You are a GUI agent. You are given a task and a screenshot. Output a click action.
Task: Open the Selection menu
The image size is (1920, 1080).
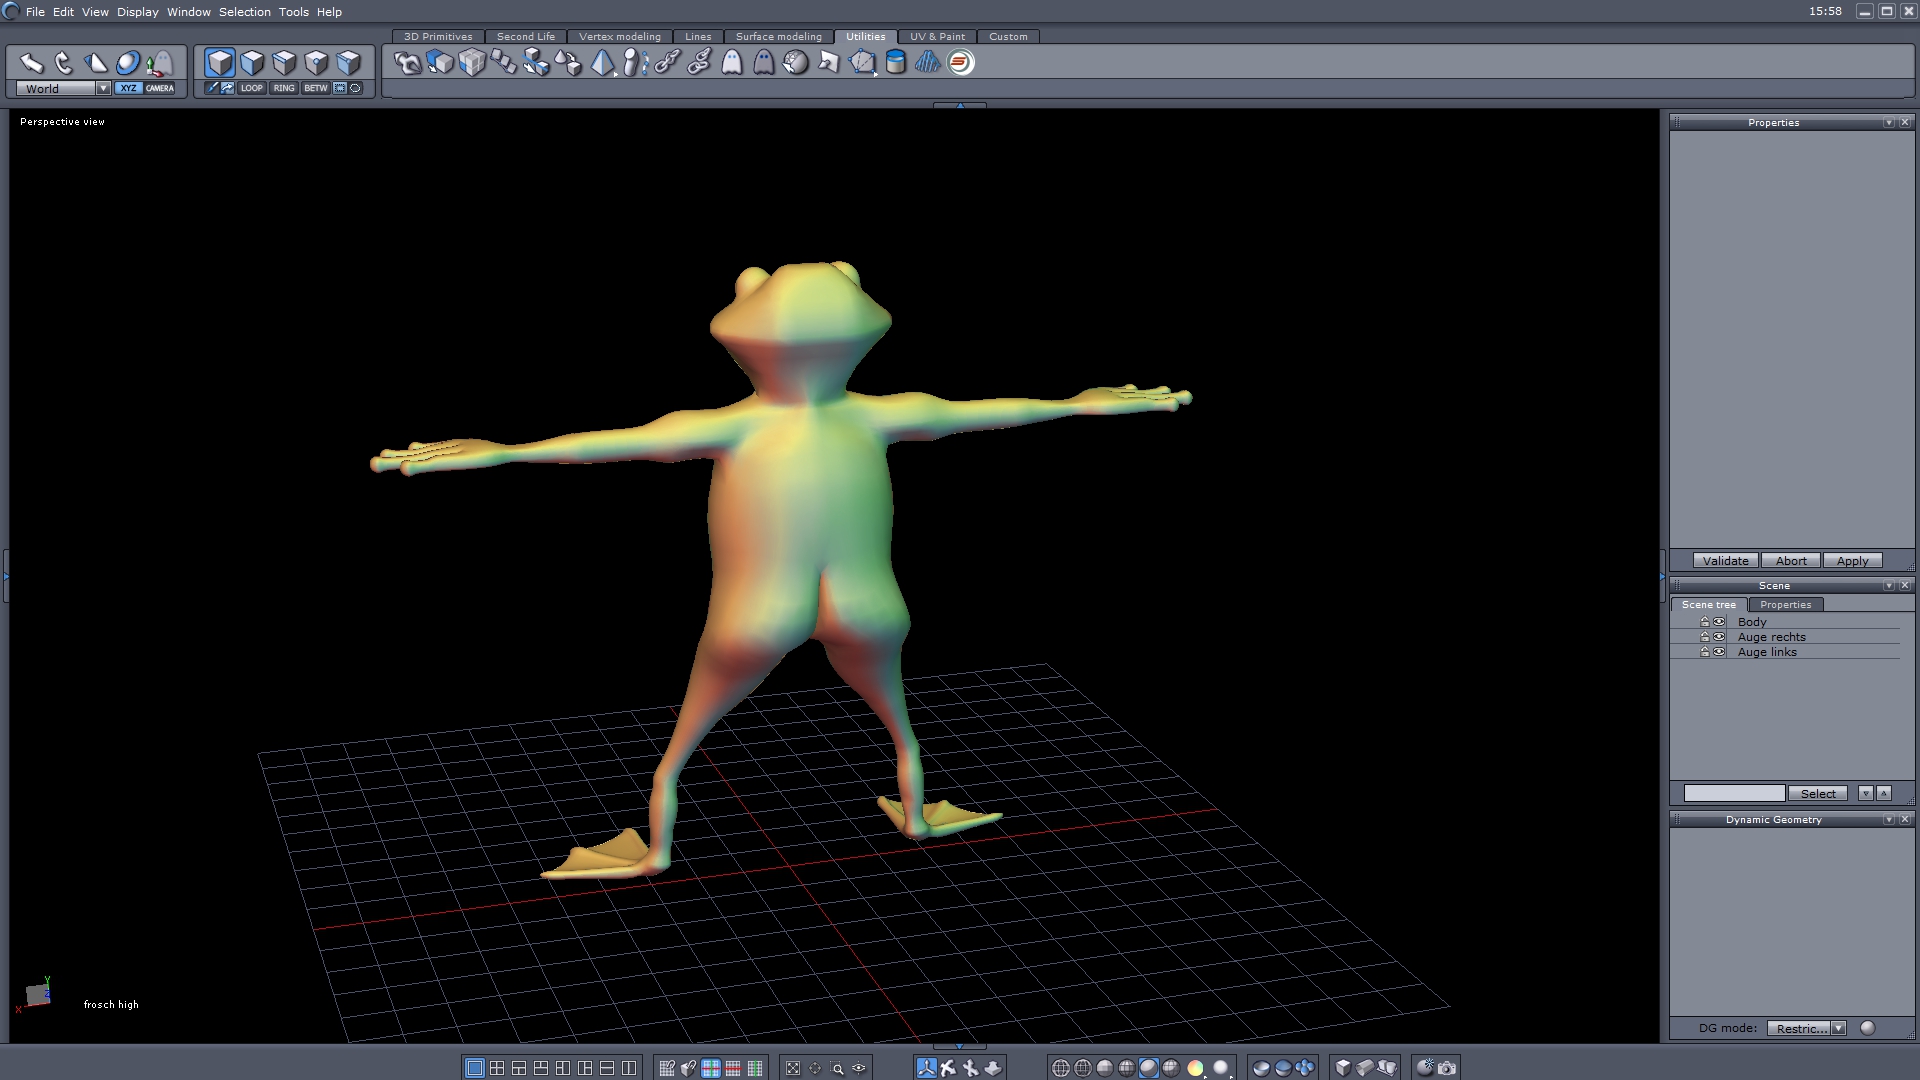pyautogui.click(x=244, y=12)
